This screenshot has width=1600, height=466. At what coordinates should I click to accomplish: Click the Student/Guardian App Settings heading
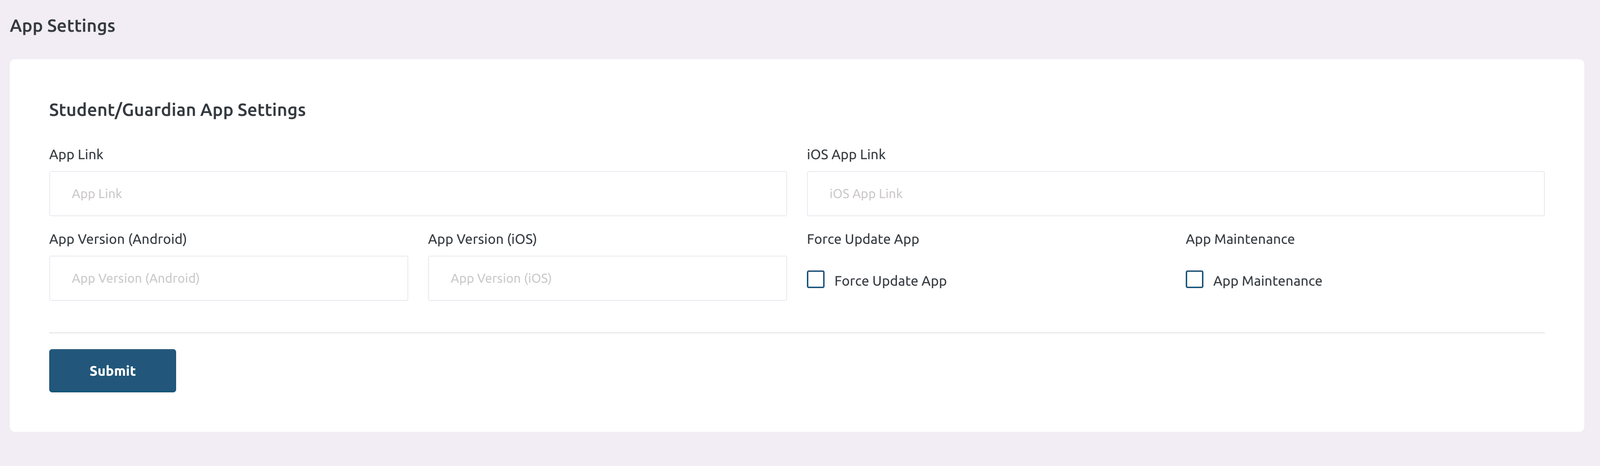coord(177,110)
